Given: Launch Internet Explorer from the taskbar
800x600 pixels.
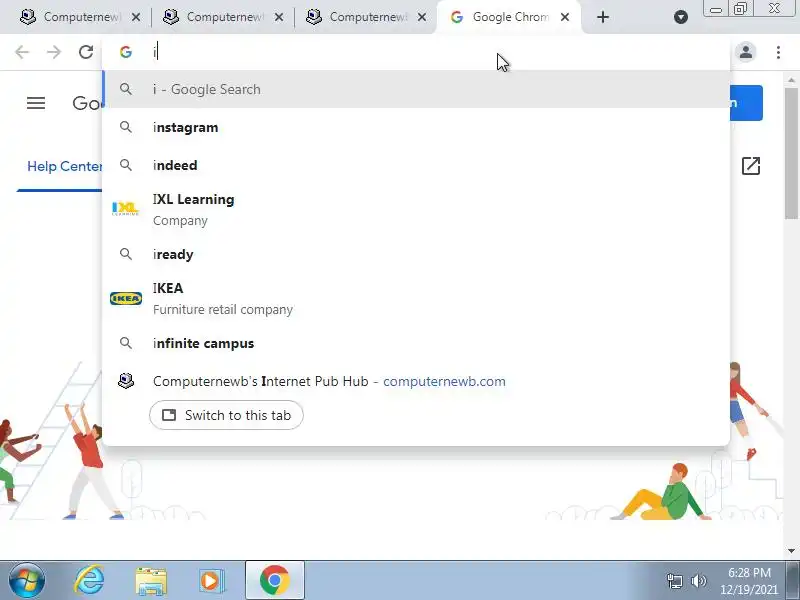Looking at the screenshot, I should pos(89,581).
